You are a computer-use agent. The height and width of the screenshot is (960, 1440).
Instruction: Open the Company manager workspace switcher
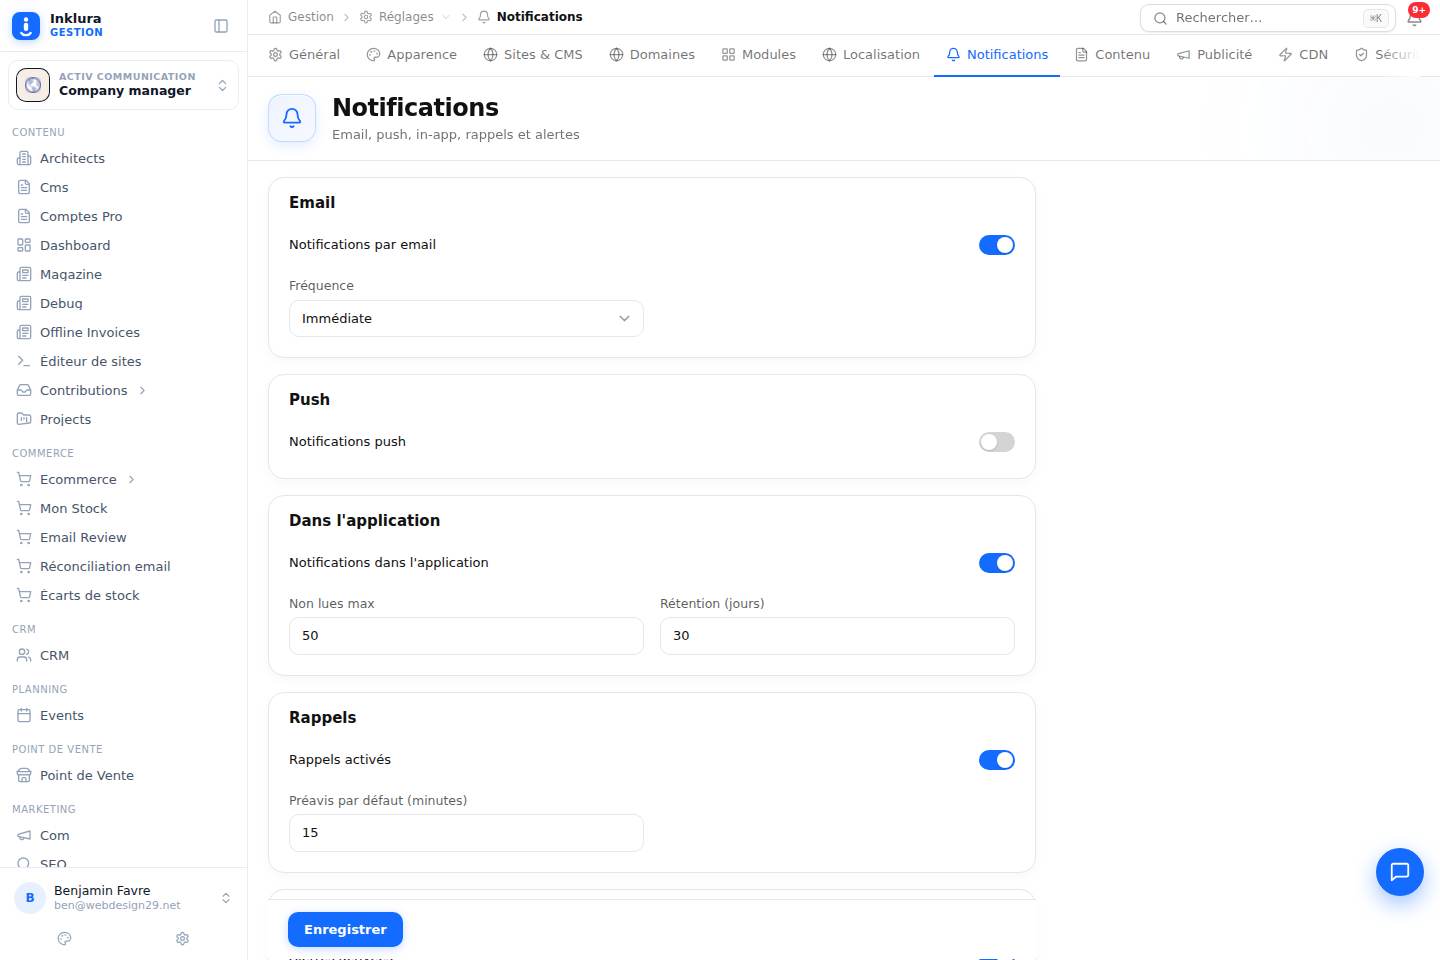(x=124, y=84)
